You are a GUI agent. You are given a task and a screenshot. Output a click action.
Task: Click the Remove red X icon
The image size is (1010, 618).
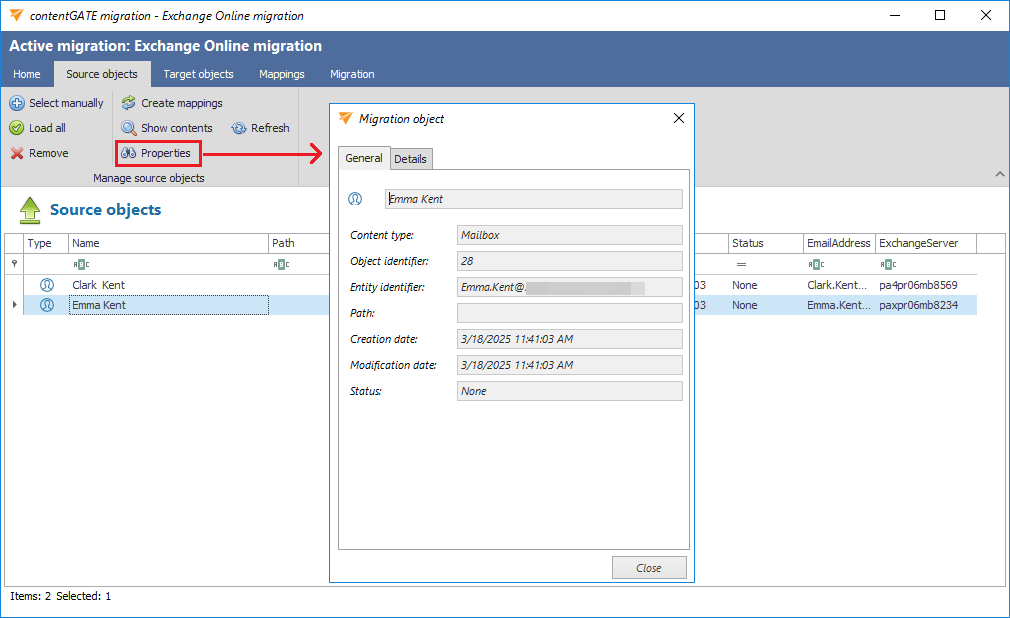click(17, 153)
